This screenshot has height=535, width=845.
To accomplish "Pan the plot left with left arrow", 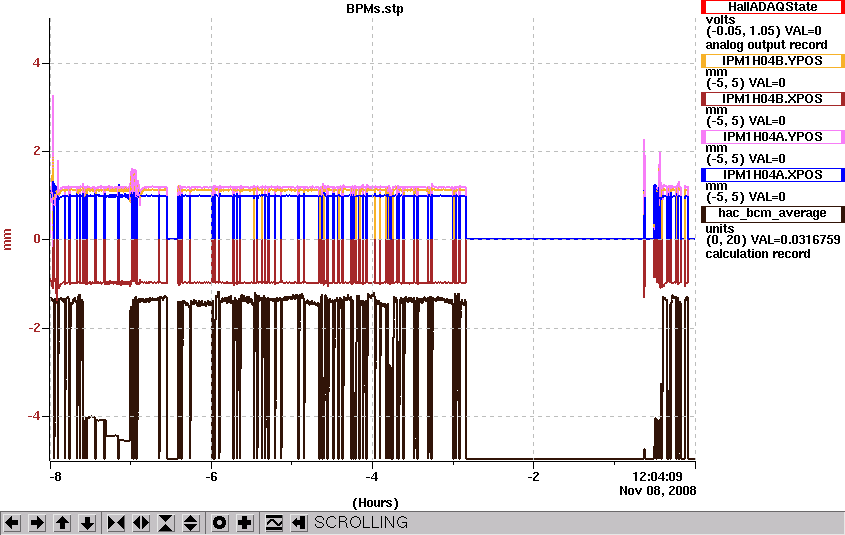I will point(12,523).
